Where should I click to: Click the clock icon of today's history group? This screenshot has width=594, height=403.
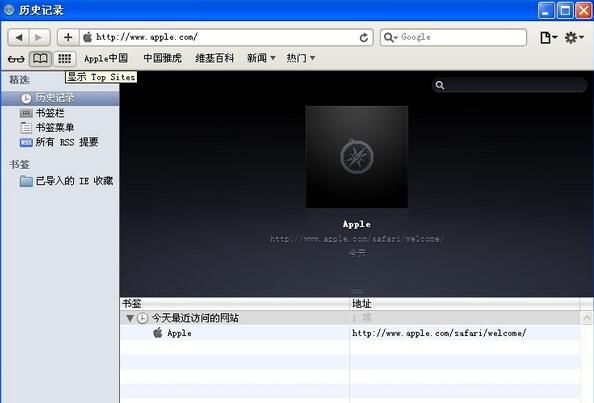coord(142,318)
